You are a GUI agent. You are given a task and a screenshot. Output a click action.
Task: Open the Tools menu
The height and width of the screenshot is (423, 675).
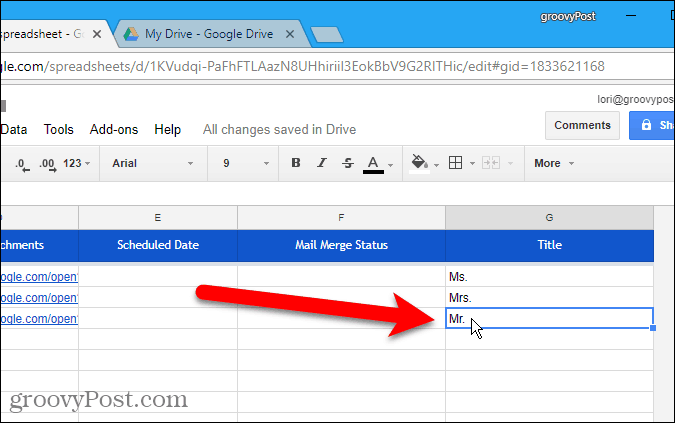point(59,130)
